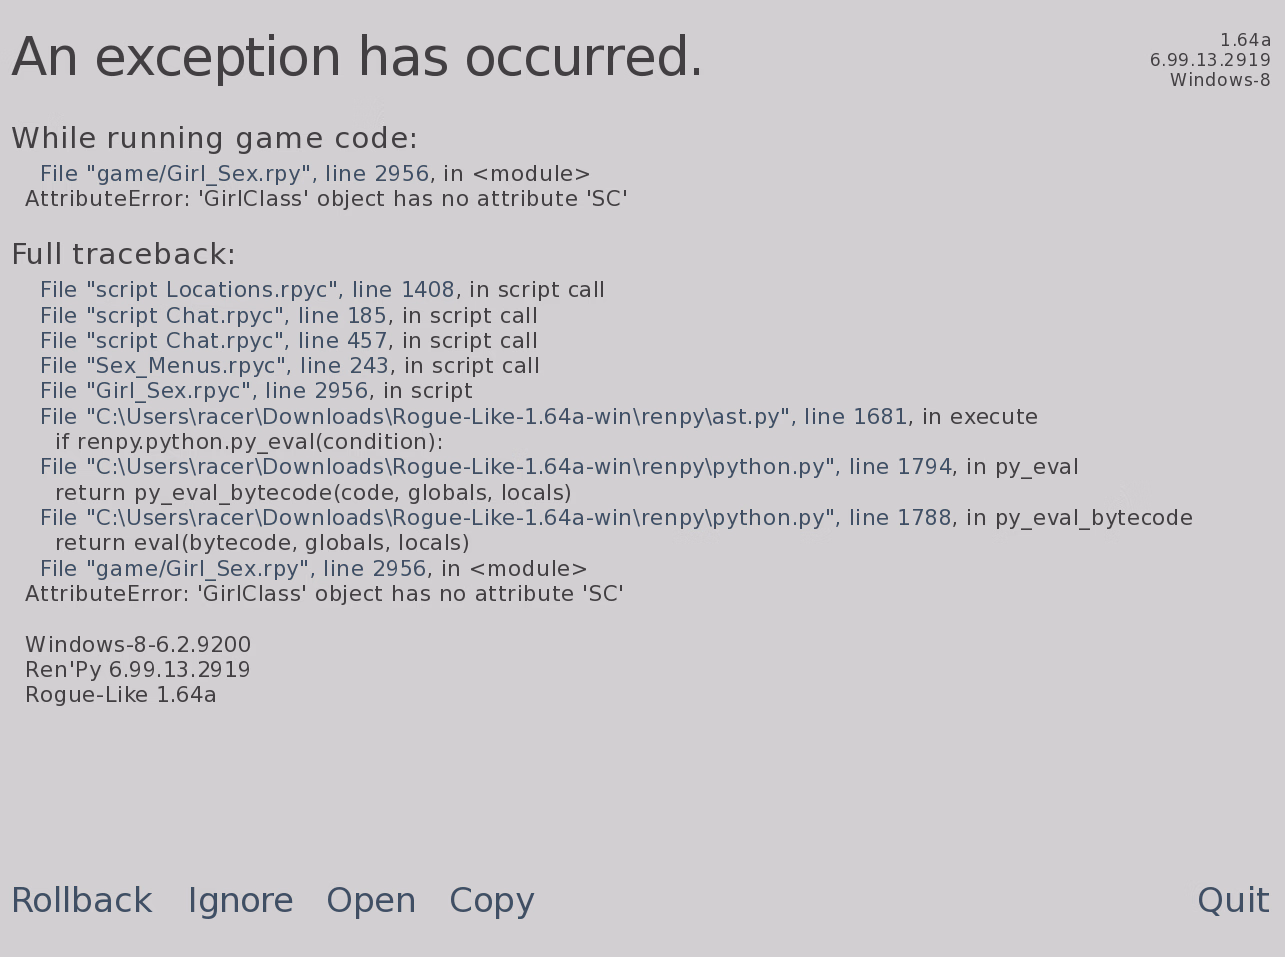
Task: Click the 'An exception has occurred.' heading
Action: click(x=357, y=58)
